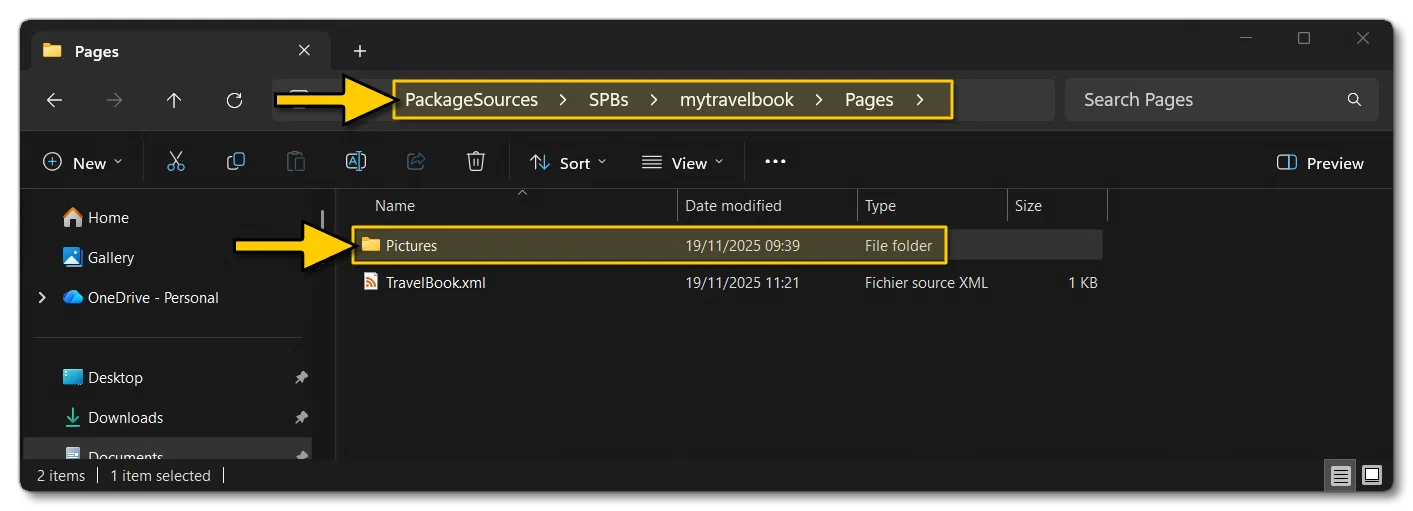Open Gallery in navigation pane
The image size is (1413, 511).
98,257
